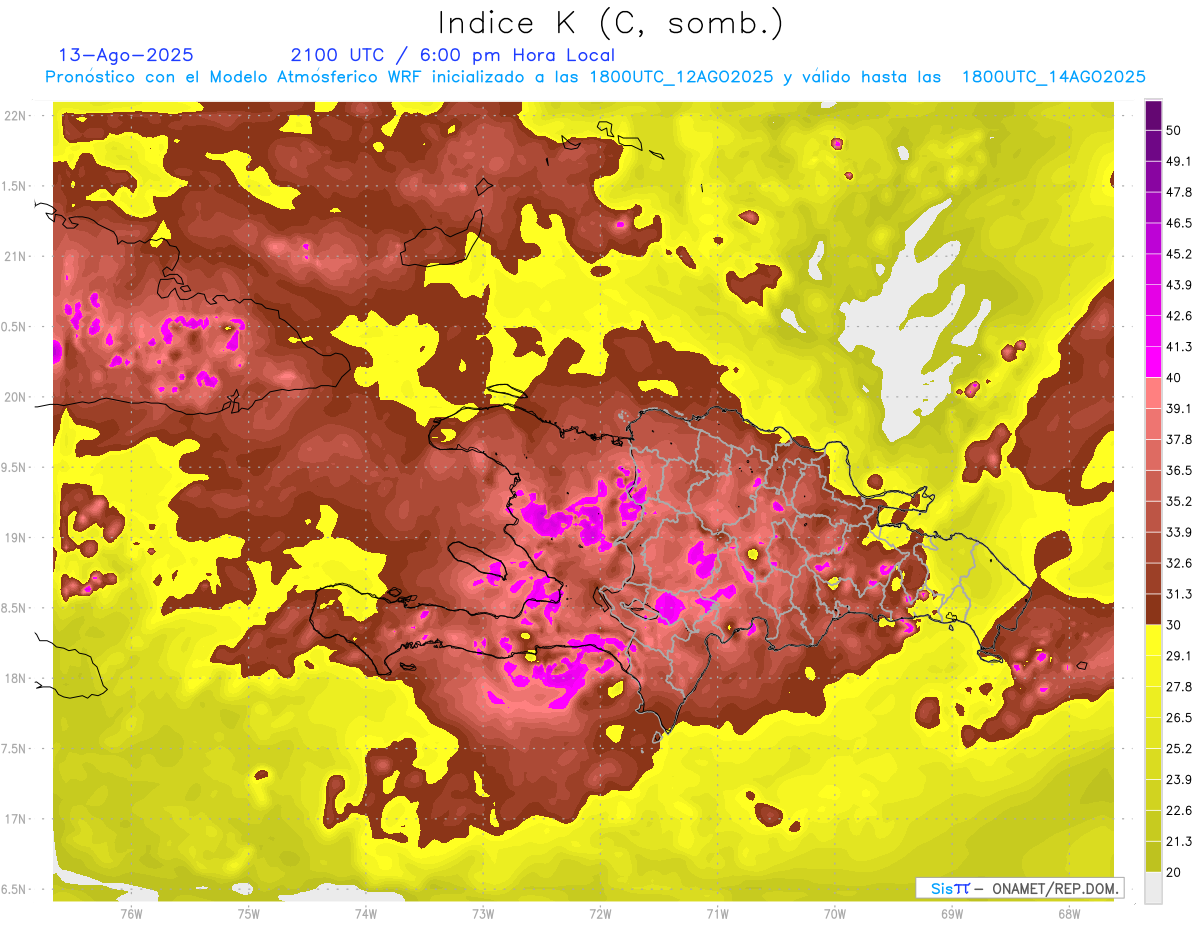Viewport: 1200px width, 927px height.
Task: Select the legend value "37.8"
Action: pyautogui.click(x=1178, y=439)
